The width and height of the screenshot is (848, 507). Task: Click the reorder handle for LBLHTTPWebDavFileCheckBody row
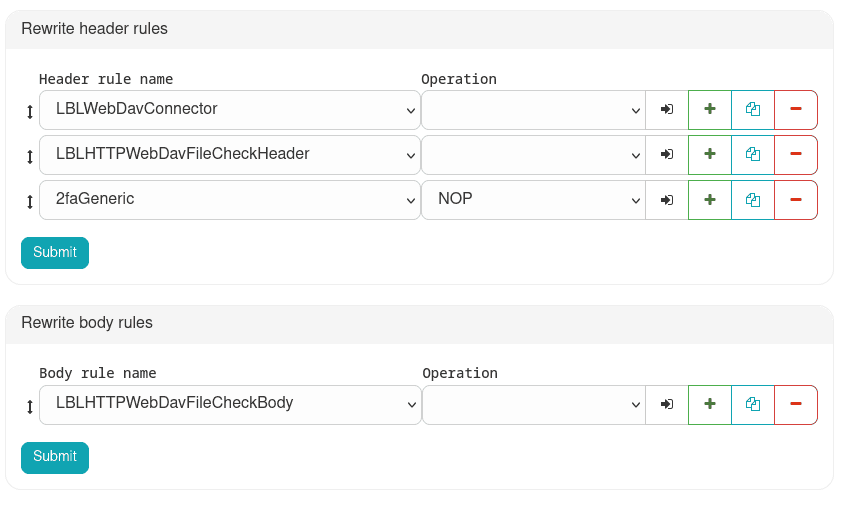pos(30,406)
